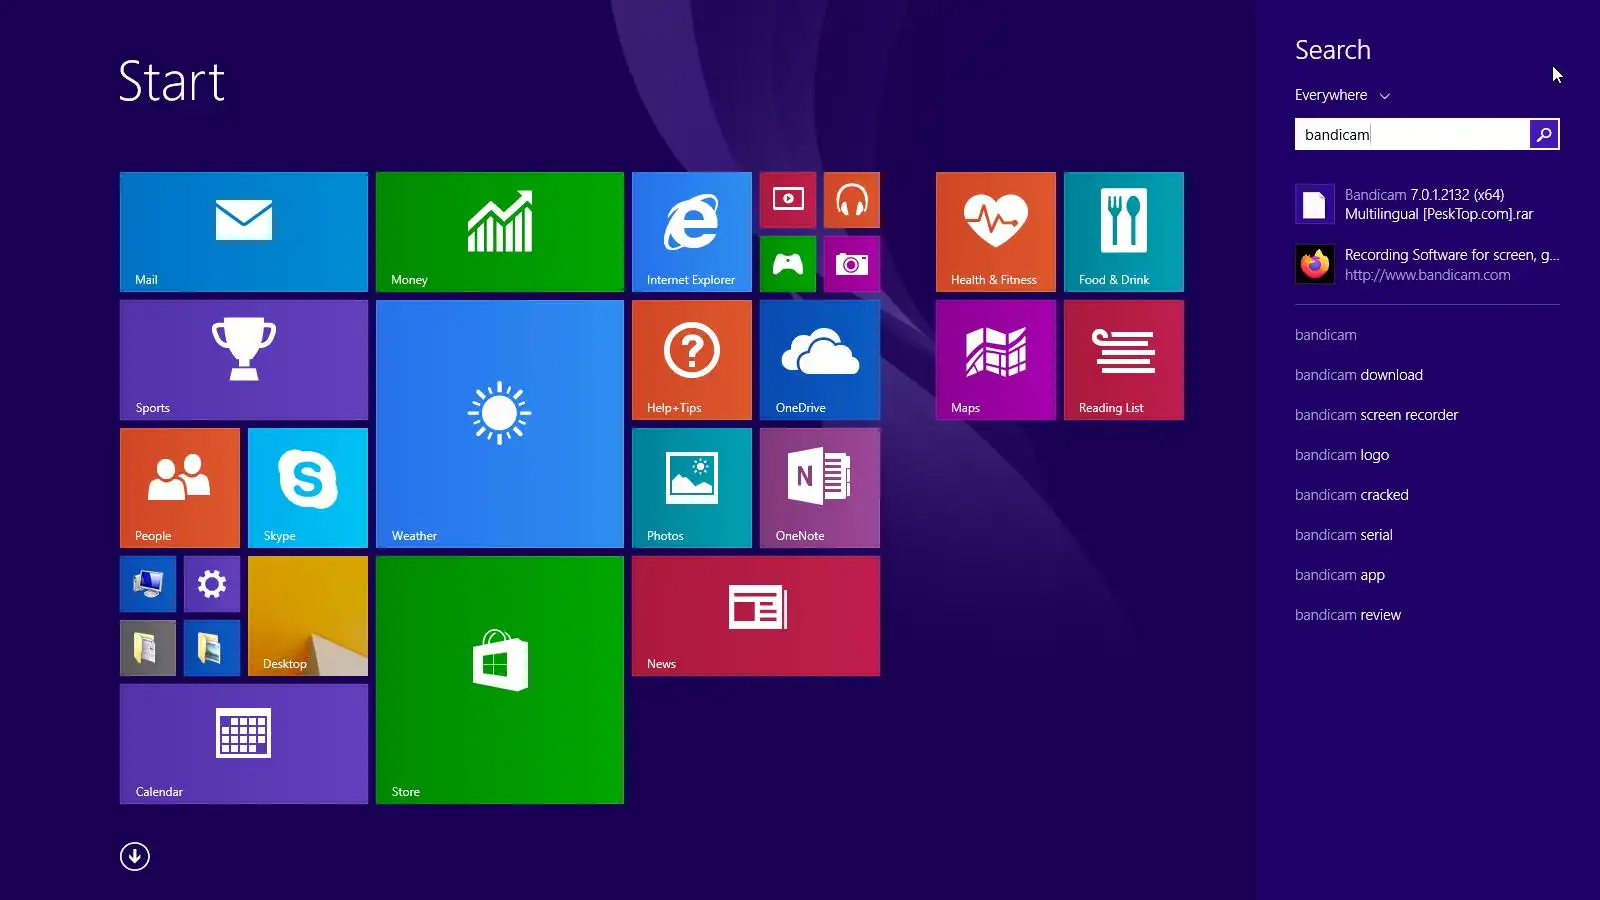This screenshot has width=1600, height=900.
Task: Select the 'bandicam' search suggestion
Action: click(x=1326, y=335)
